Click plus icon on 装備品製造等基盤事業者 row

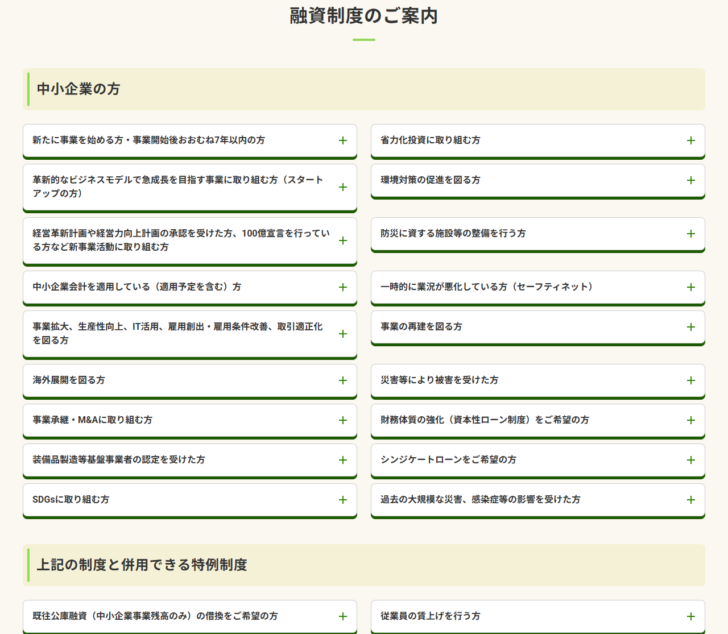click(343, 460)
